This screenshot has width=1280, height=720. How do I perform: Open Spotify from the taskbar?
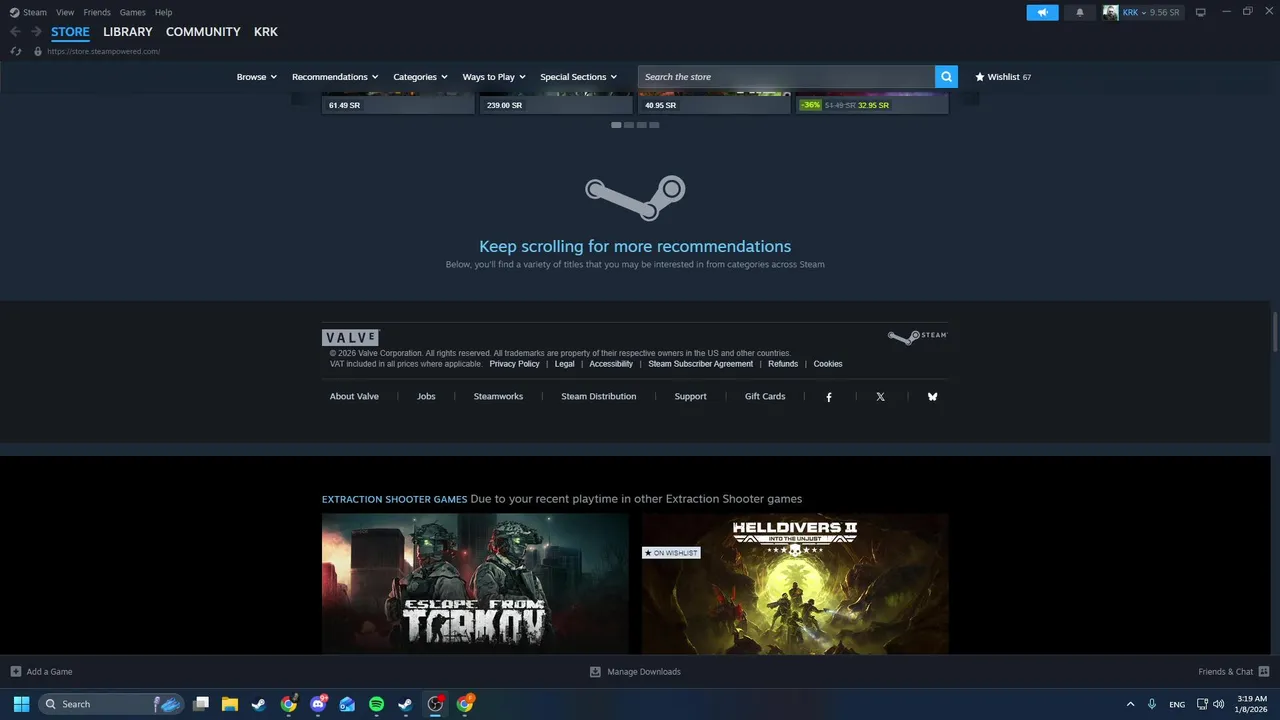(376, 704)
